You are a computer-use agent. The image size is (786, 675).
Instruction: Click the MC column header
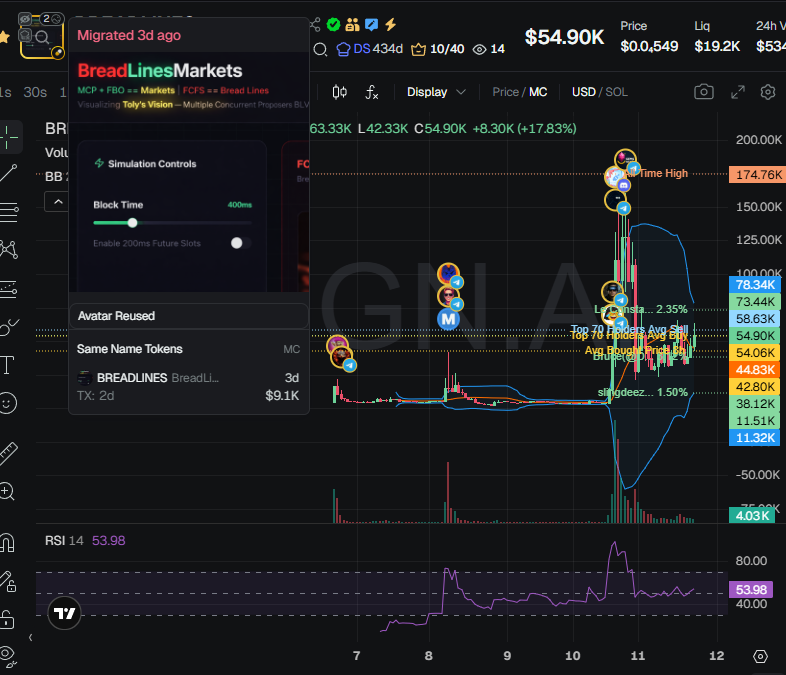(x=292, y=349)
